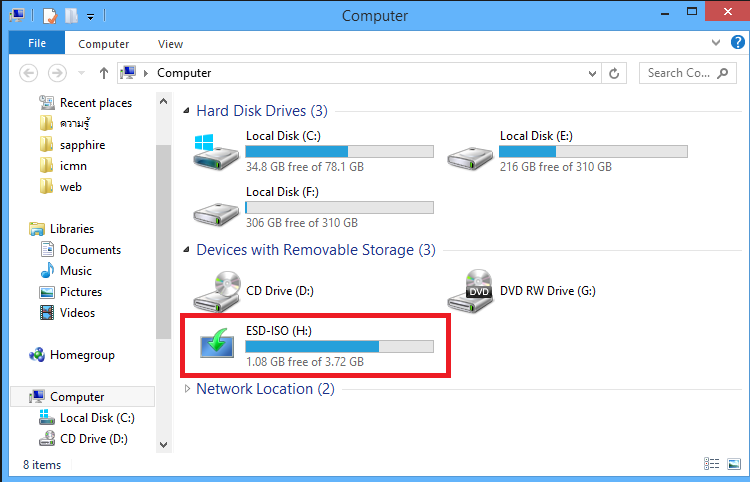The height and width of the screenshot is (482, 750).
Task: Select the DVD RW Drive (G:) icon
Action: (470, 291)
